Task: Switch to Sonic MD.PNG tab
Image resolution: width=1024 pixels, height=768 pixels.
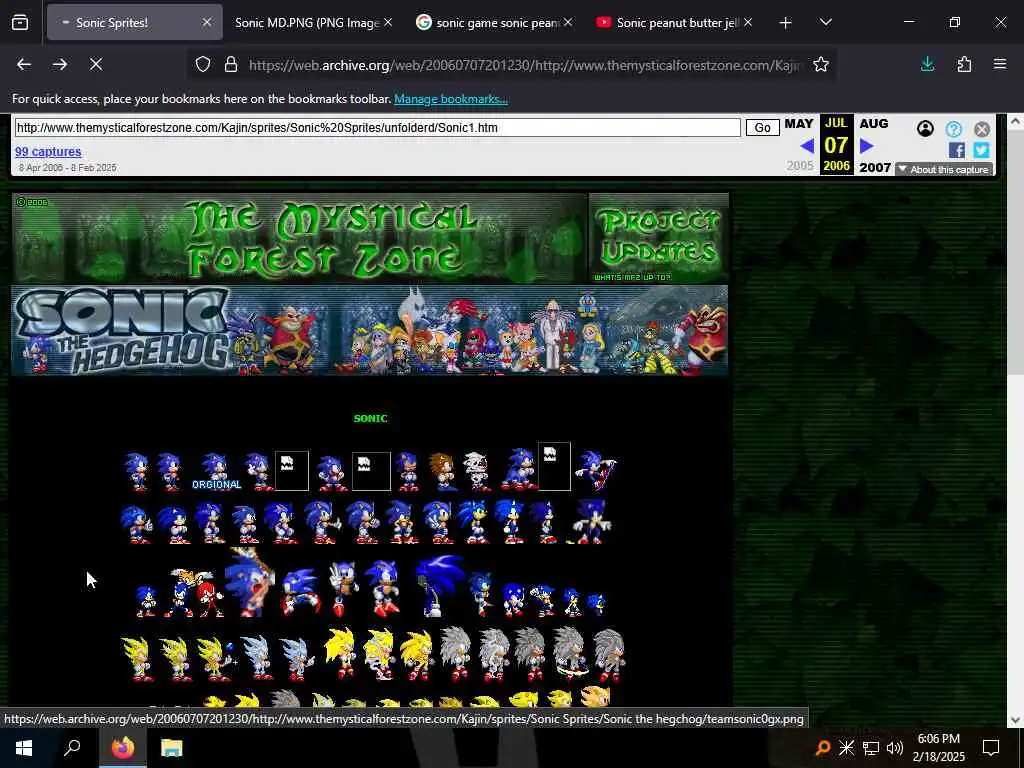Action: tap(308, 23)
